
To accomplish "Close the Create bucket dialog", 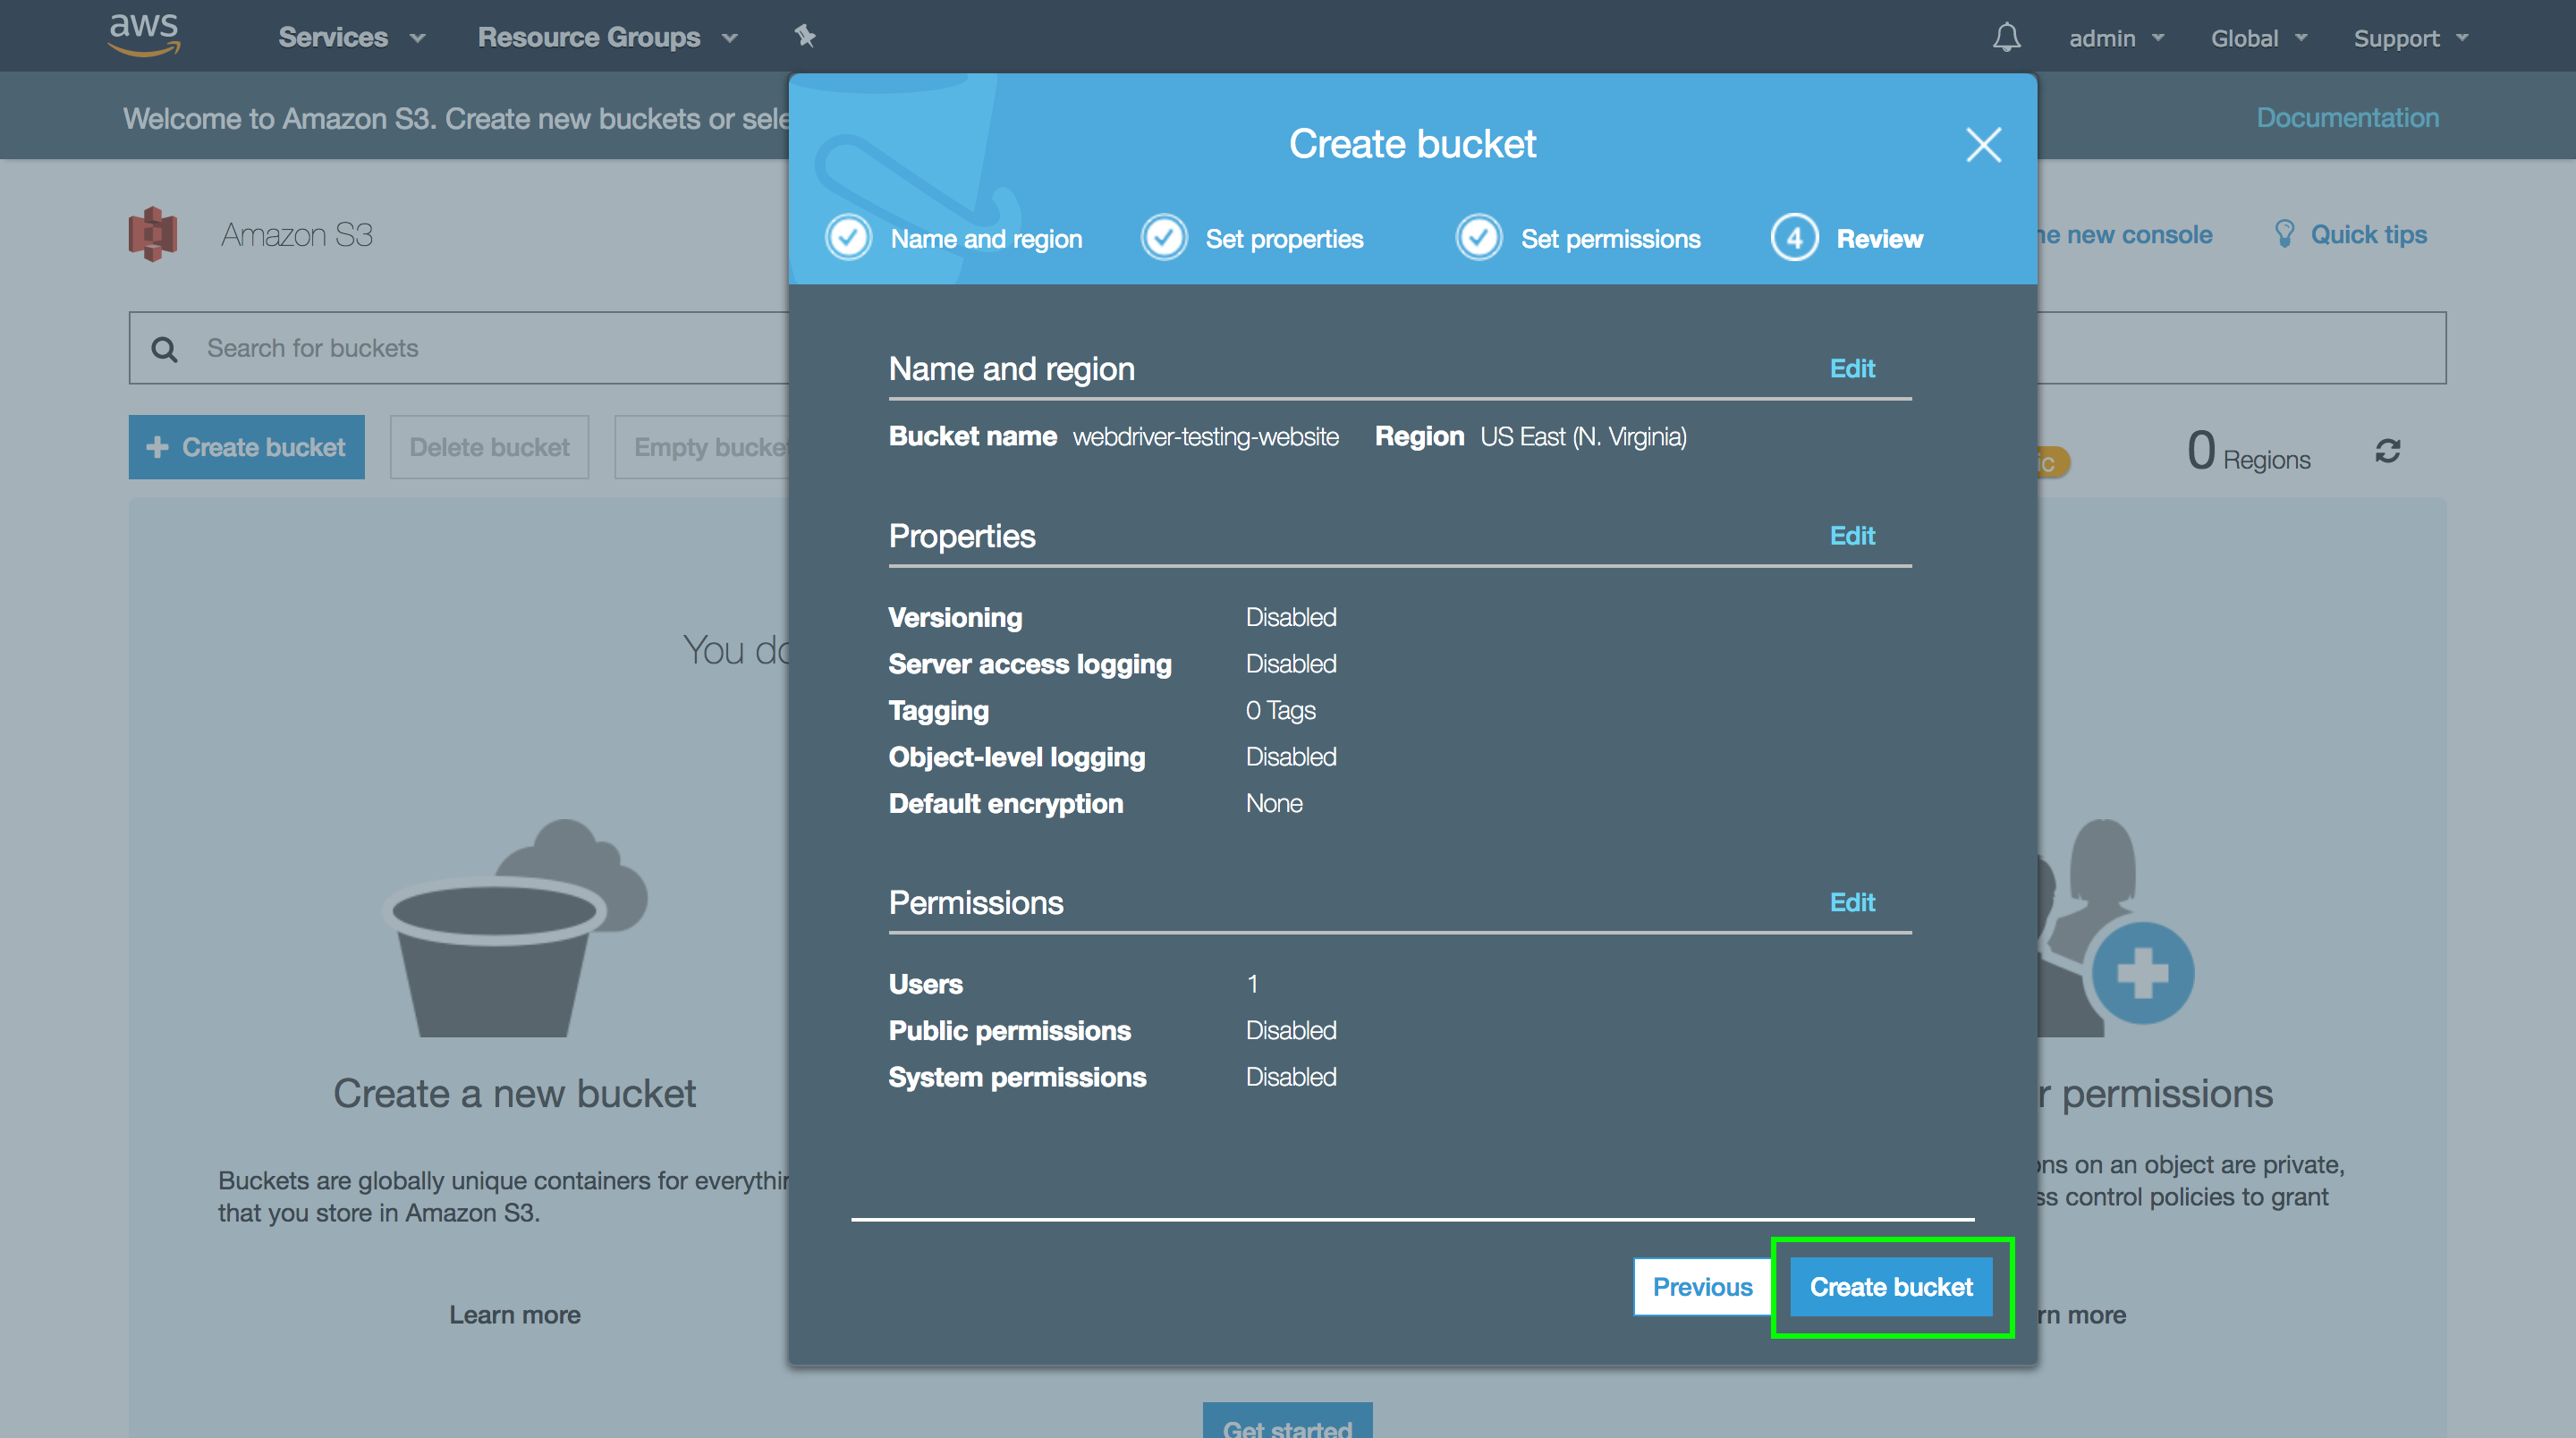I will [1983, 145].
